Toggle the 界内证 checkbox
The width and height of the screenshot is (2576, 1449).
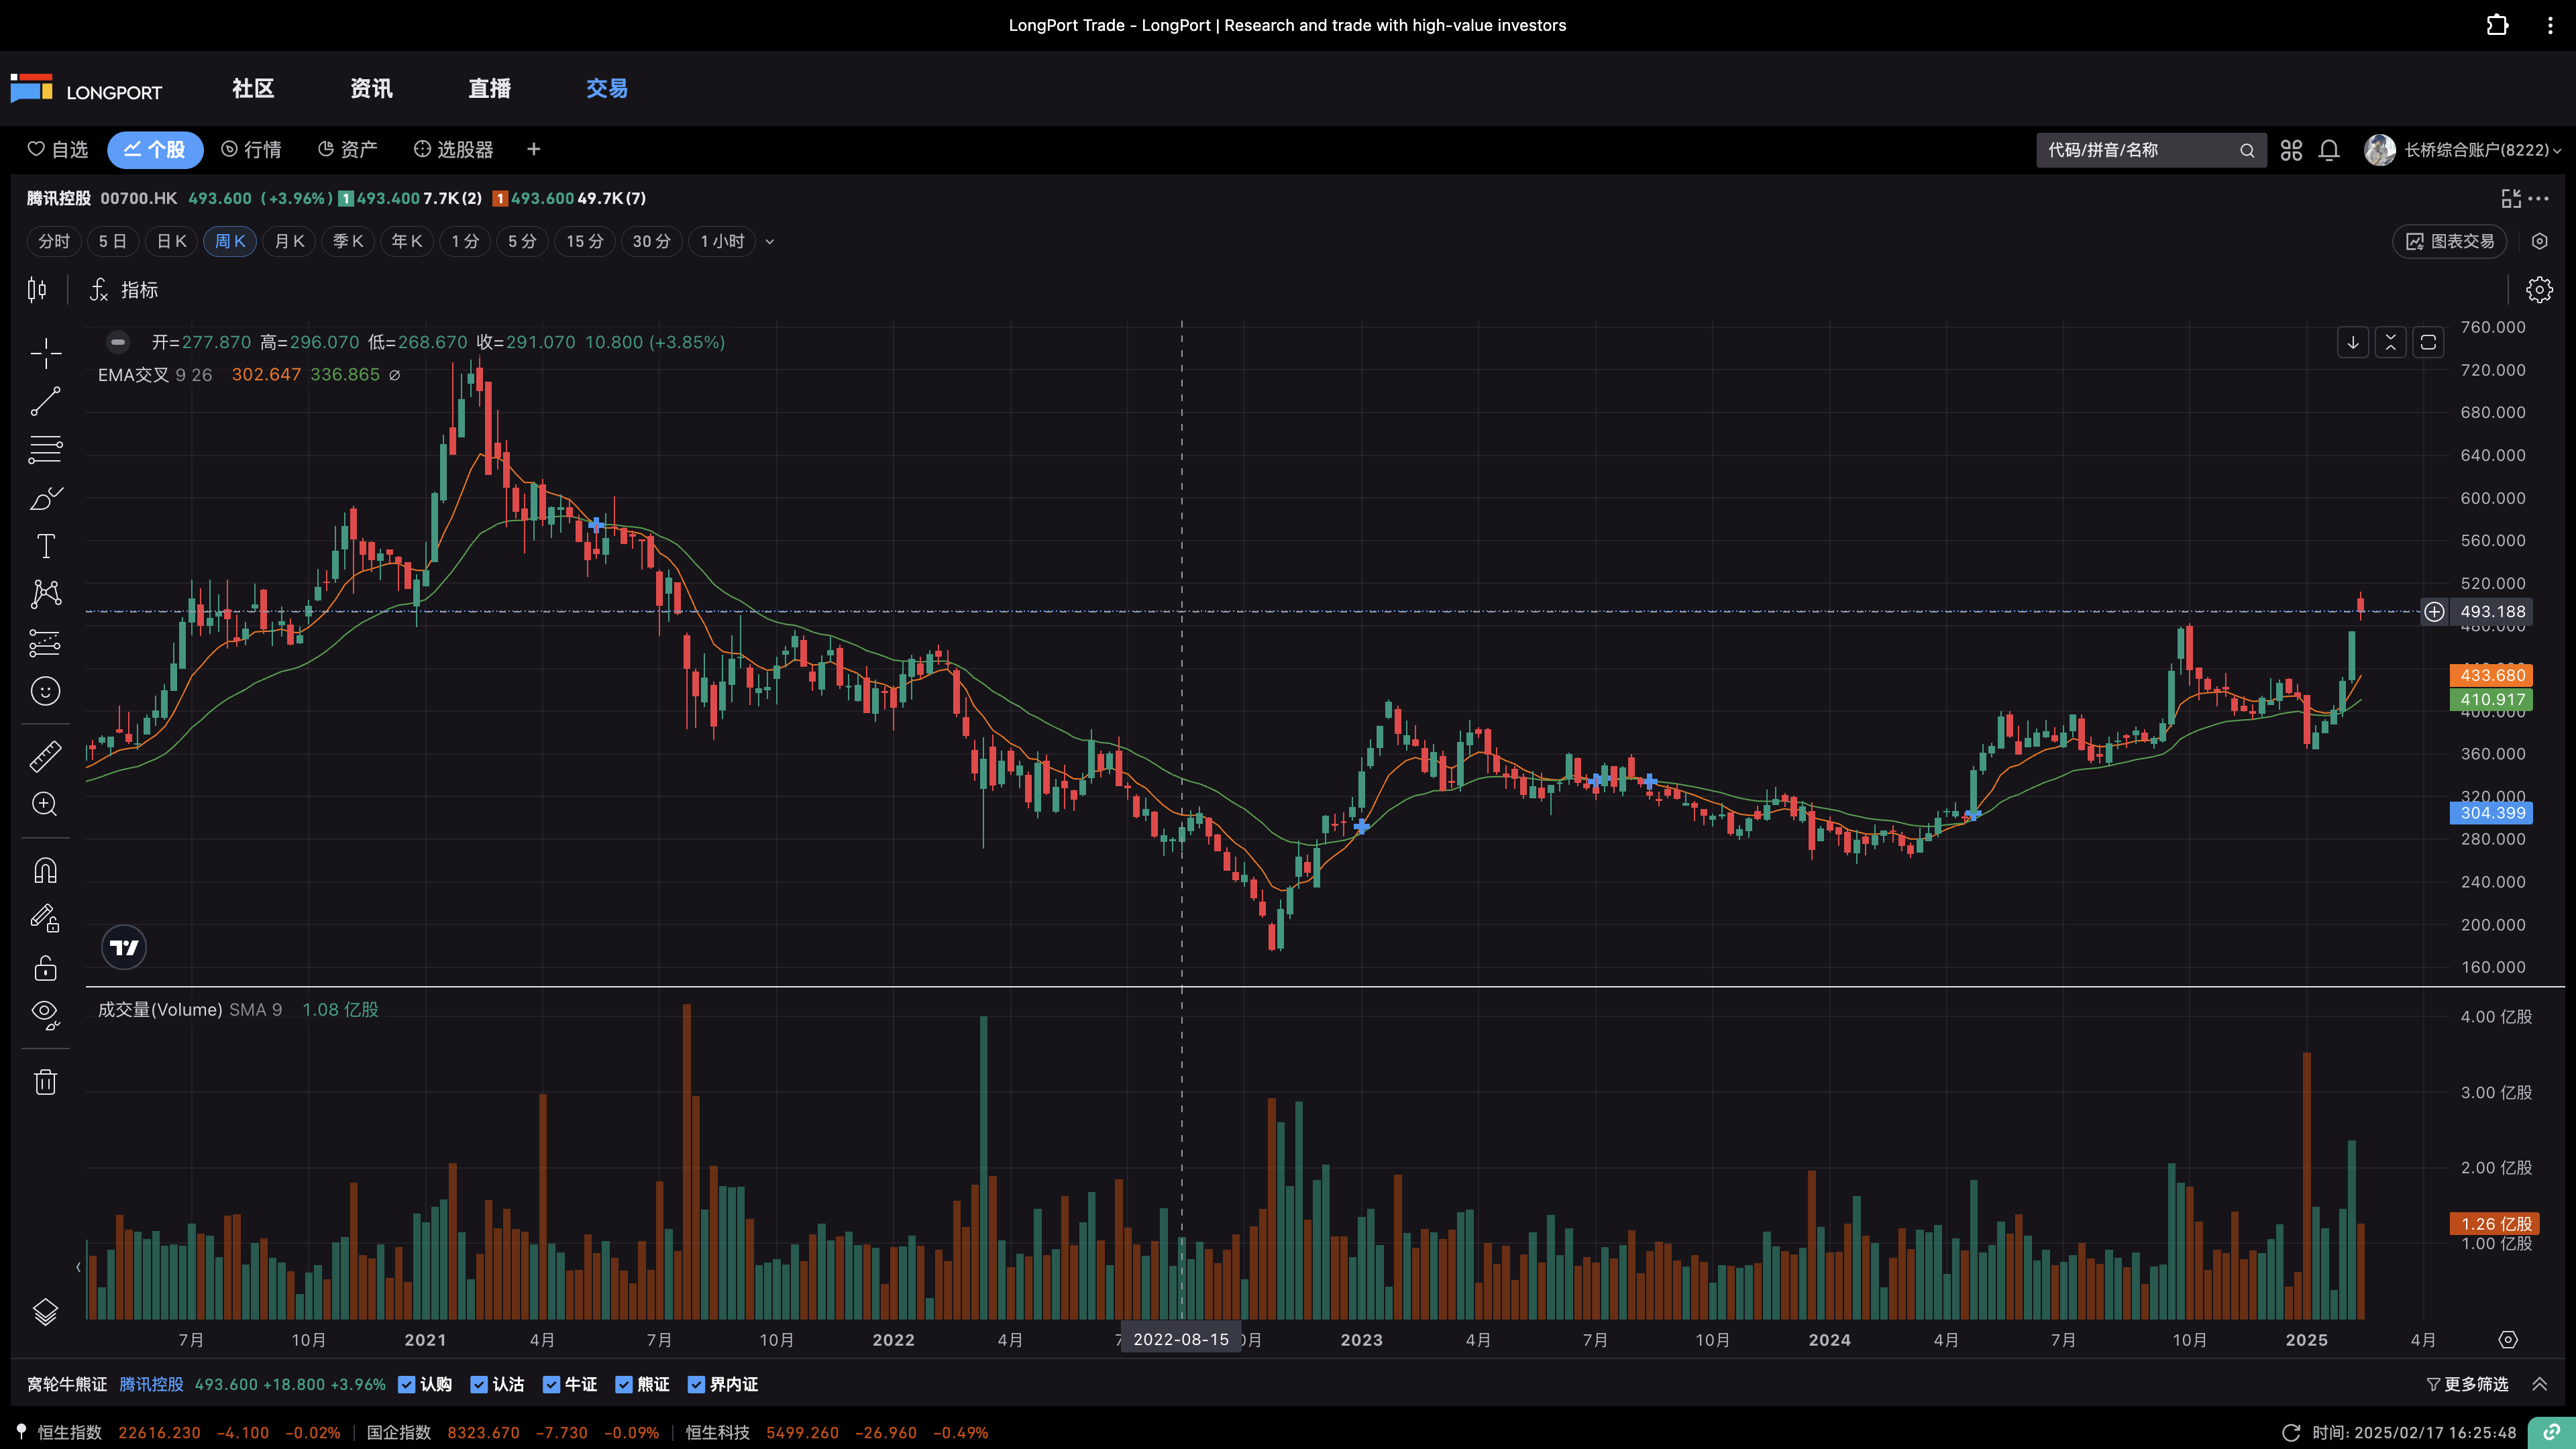[696, 1384]
